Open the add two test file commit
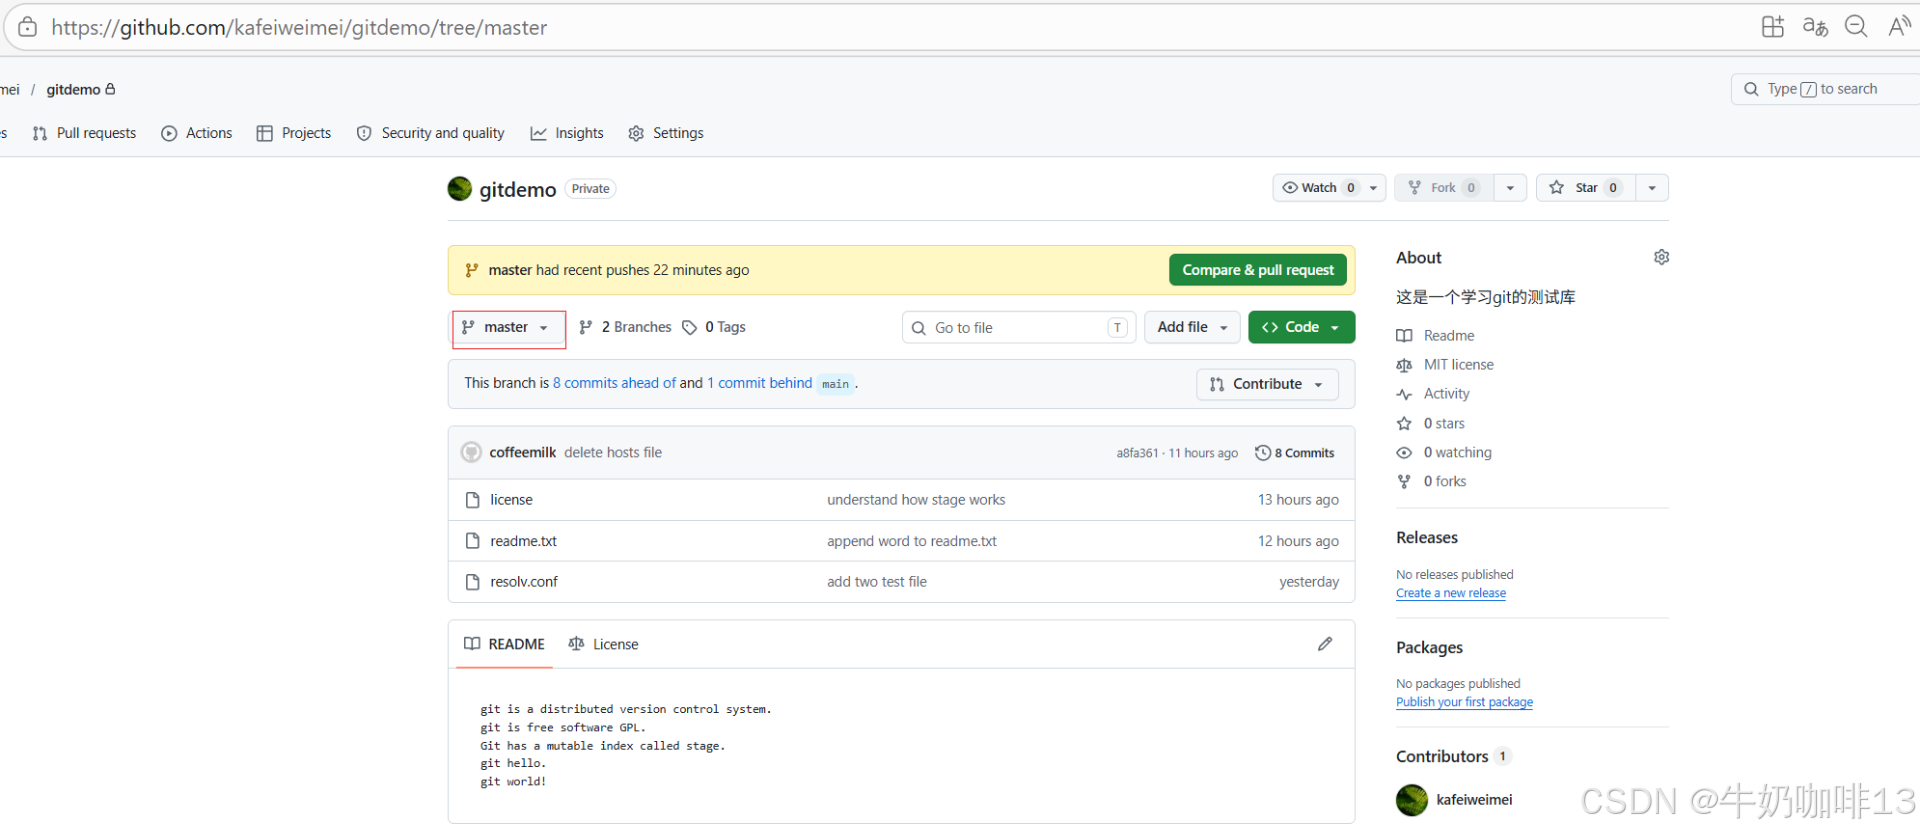1920x833 pixels. 877,582
